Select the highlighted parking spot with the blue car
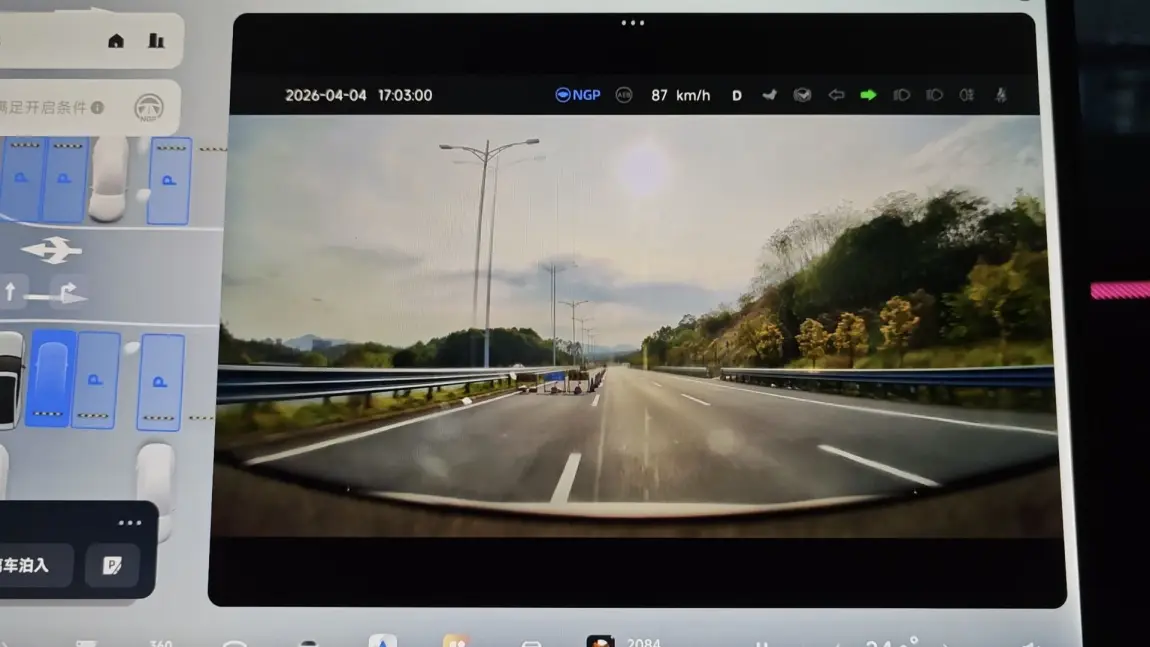 [x=50, y=379]
